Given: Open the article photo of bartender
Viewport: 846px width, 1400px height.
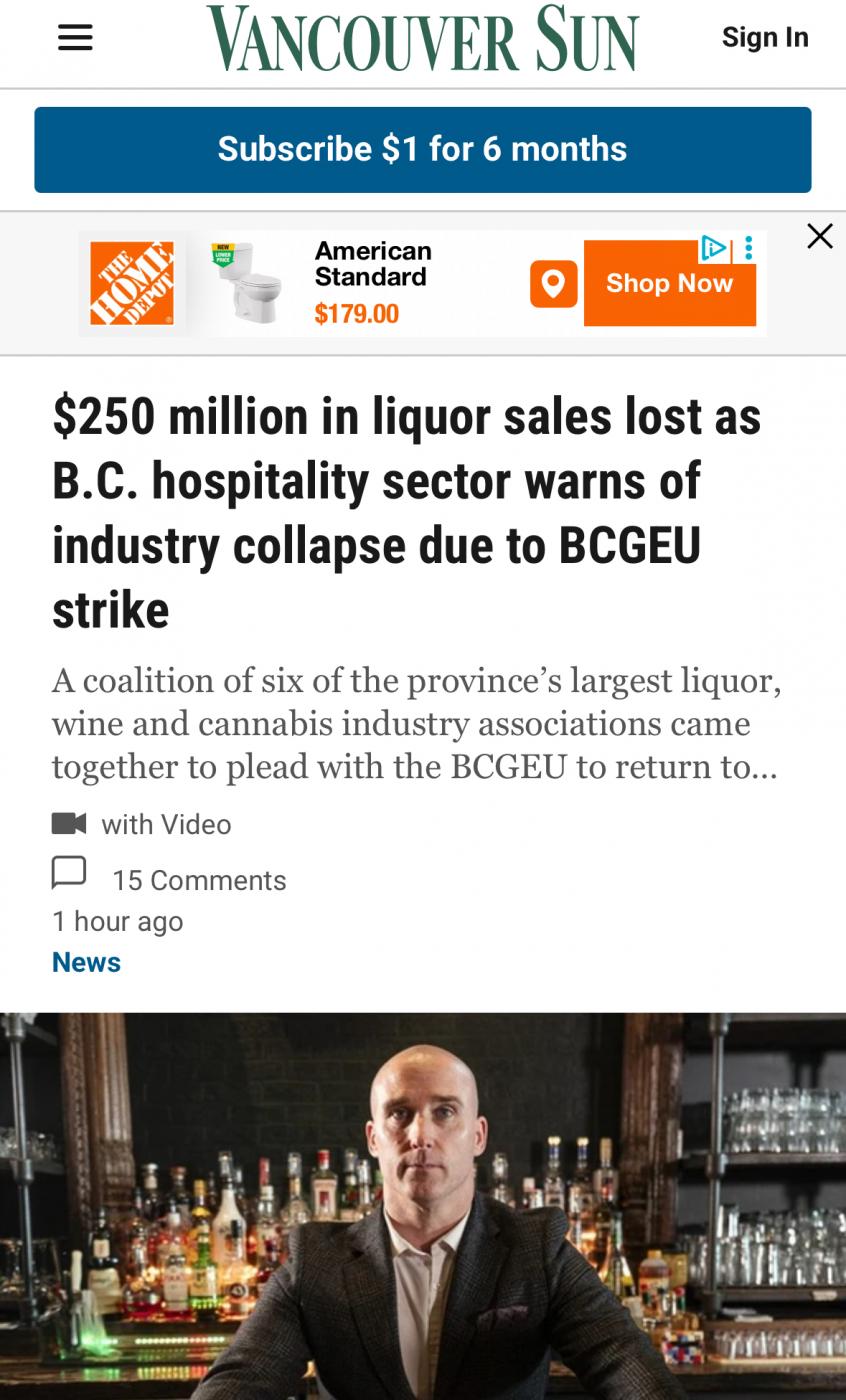Looking at the screenshot, I should [x=423, y=1206].
